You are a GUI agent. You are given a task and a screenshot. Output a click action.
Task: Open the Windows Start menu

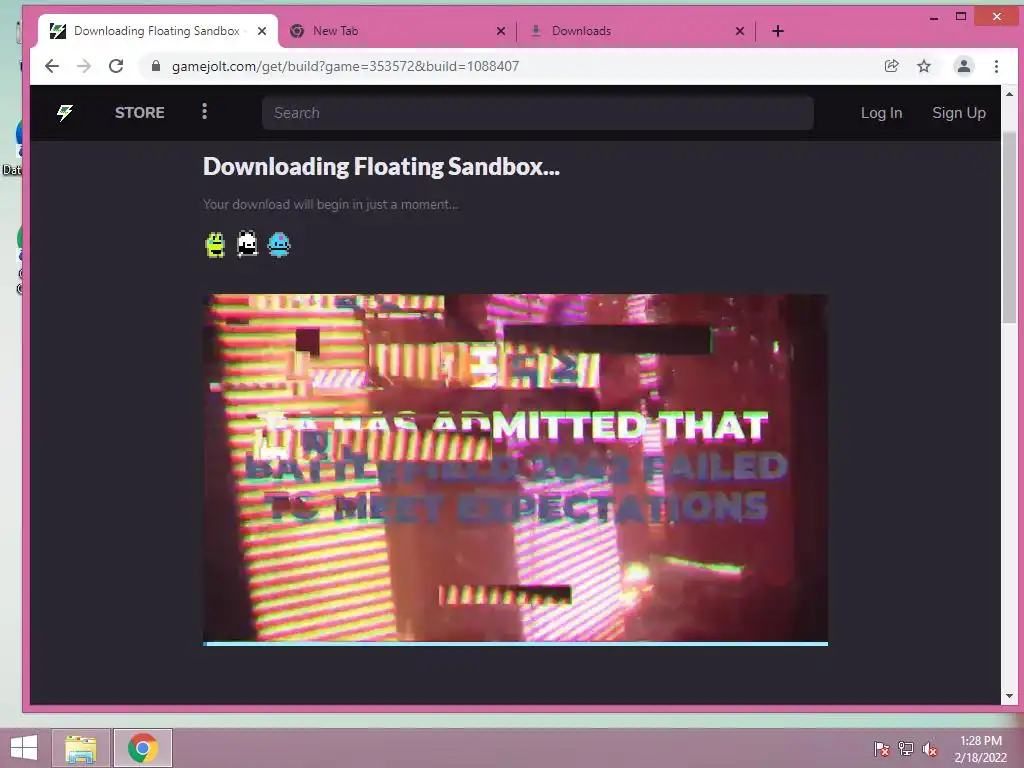(x=24, y=748)
